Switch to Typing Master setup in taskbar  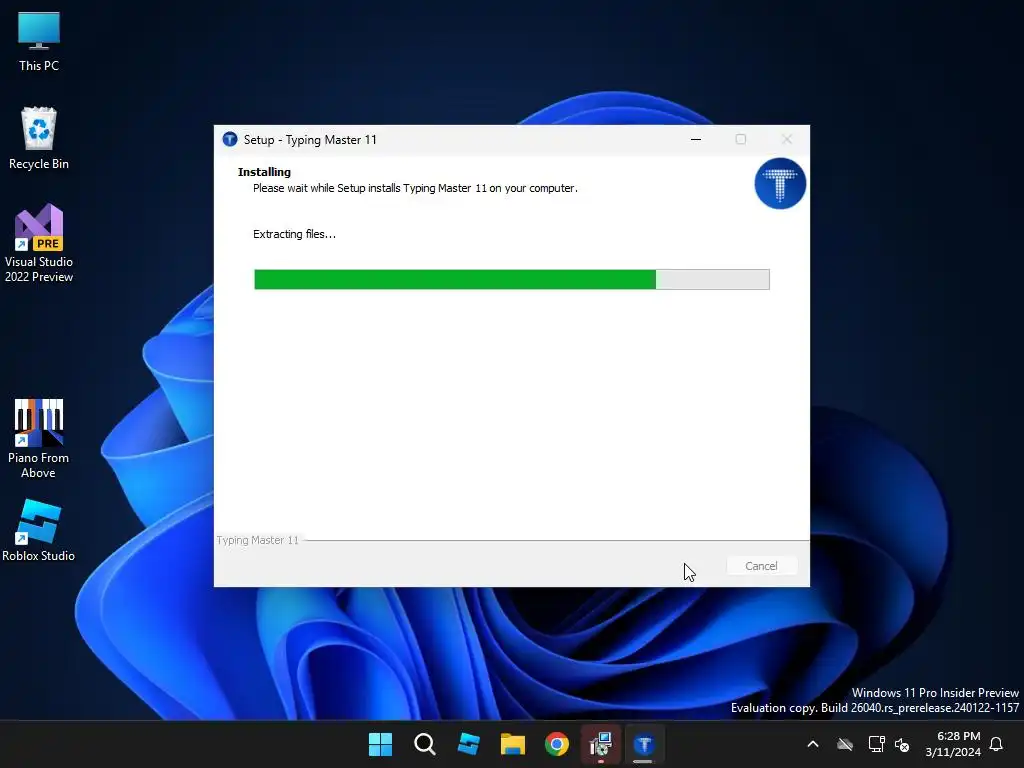click(645, 744)
